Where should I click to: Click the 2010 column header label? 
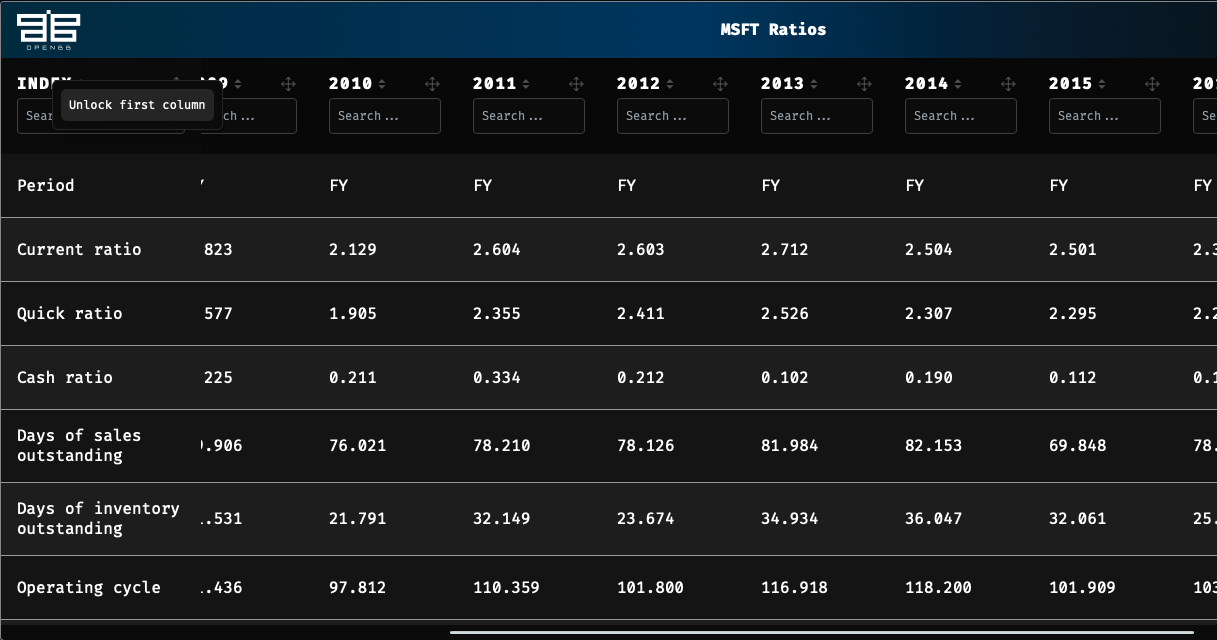(x=351, y=84)
